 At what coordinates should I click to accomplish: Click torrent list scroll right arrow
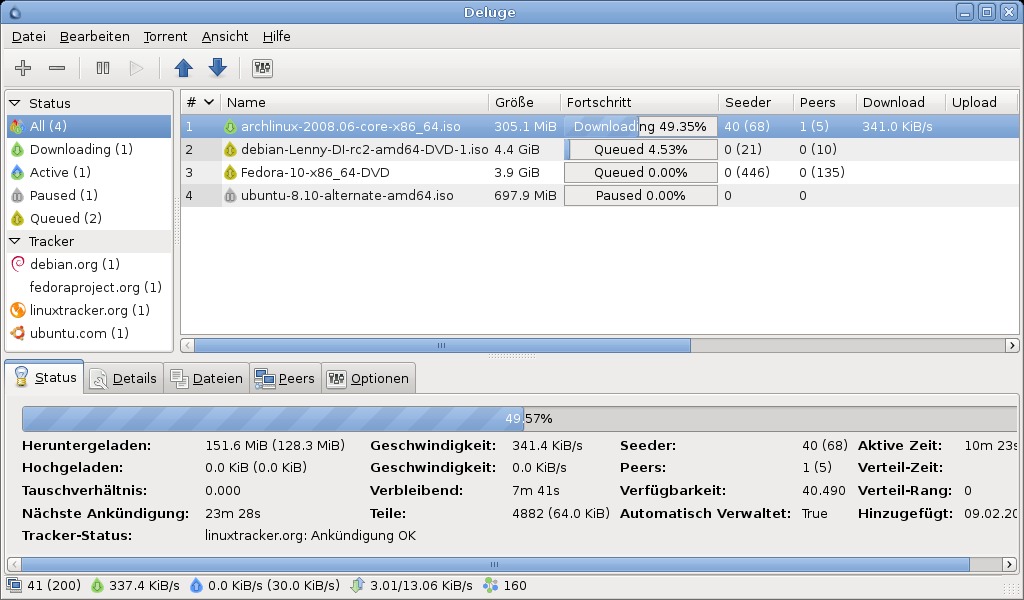click(1012, 345)
